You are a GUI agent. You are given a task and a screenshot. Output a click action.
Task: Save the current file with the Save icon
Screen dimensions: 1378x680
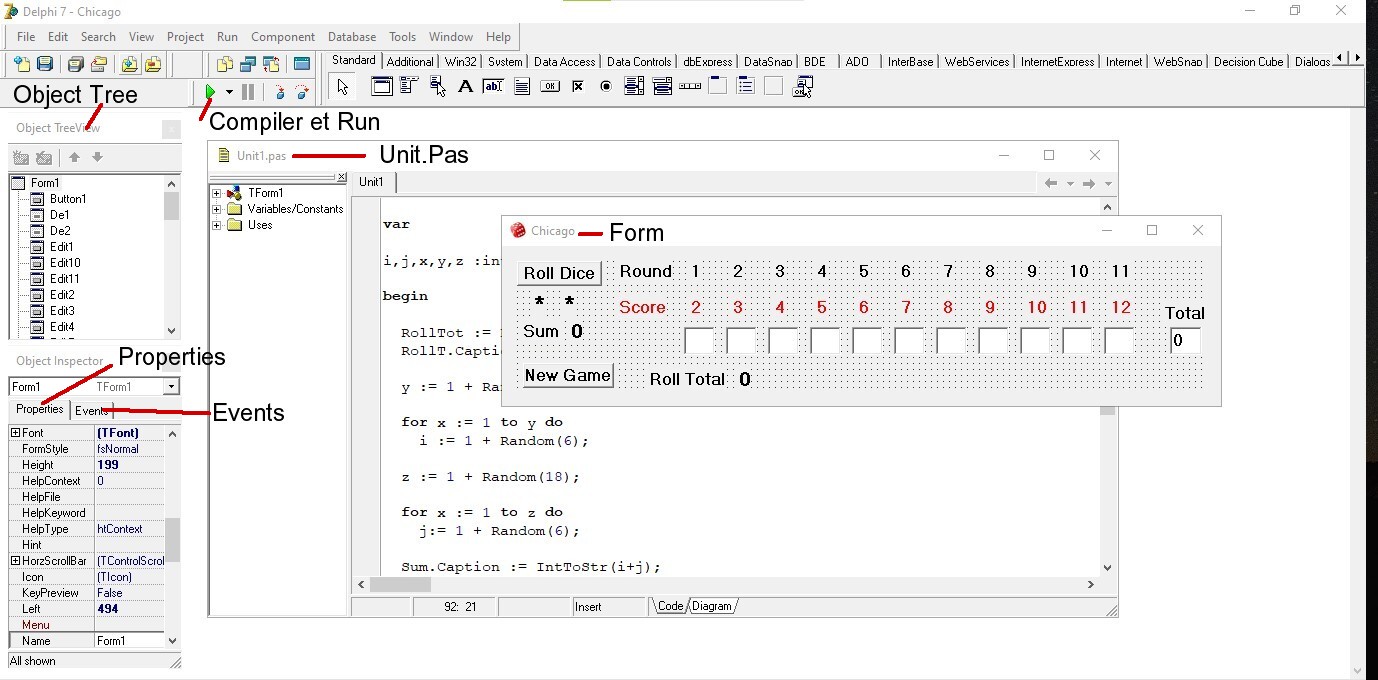(x=45, y=64)
